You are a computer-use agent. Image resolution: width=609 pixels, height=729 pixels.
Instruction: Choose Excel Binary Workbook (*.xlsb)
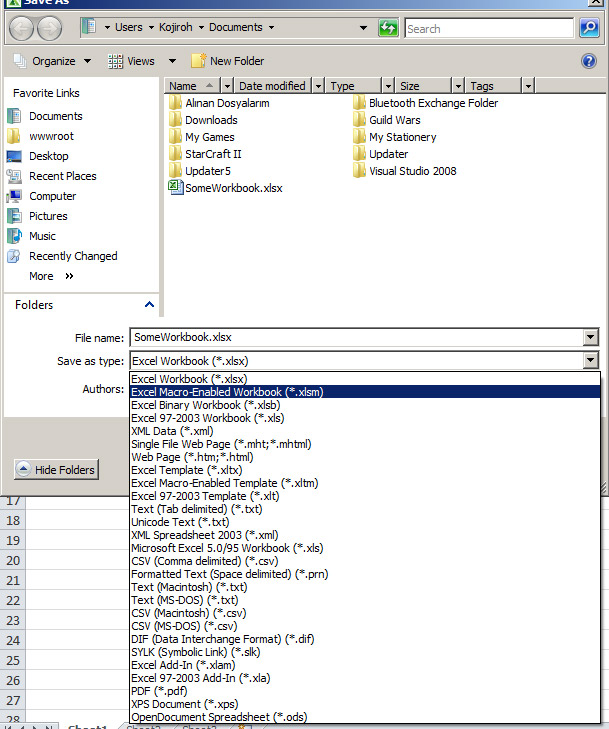point(365,405)
